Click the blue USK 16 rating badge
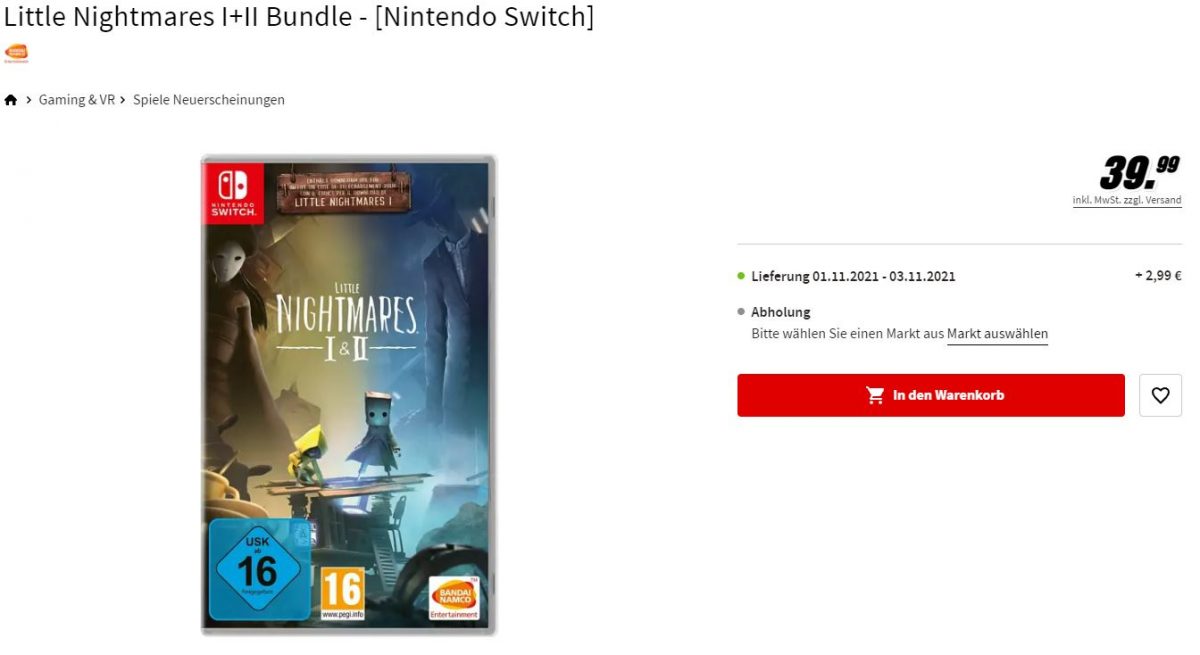Image resolution: width=1200 pixels, height=655 pixels. [258, 569]
